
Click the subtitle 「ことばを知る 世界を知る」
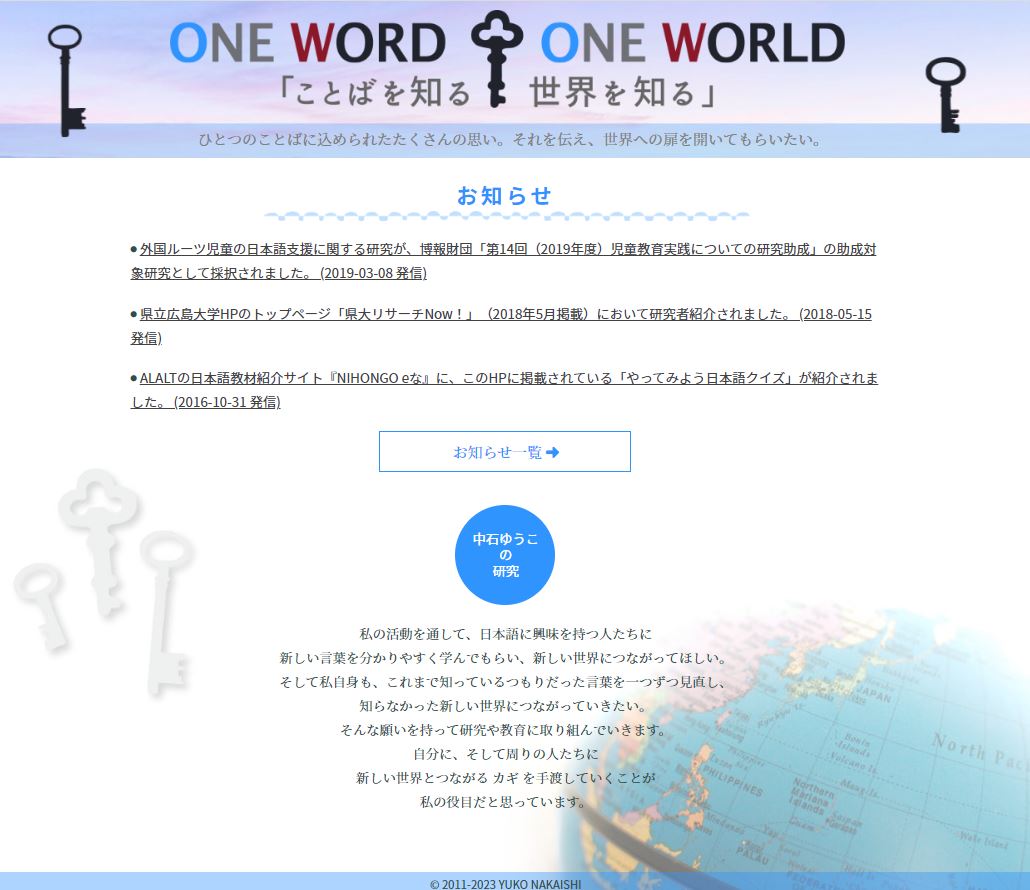[x=498, y=93]
